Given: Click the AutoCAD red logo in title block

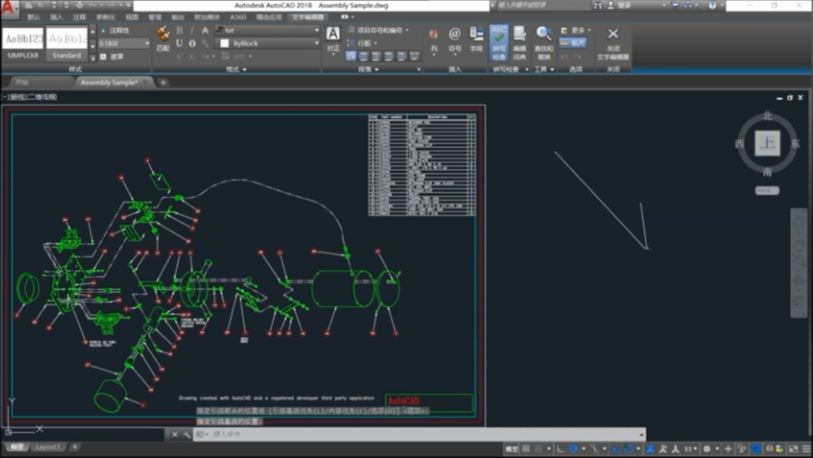Looking at the screenshot, I should [x=403, y=401].
